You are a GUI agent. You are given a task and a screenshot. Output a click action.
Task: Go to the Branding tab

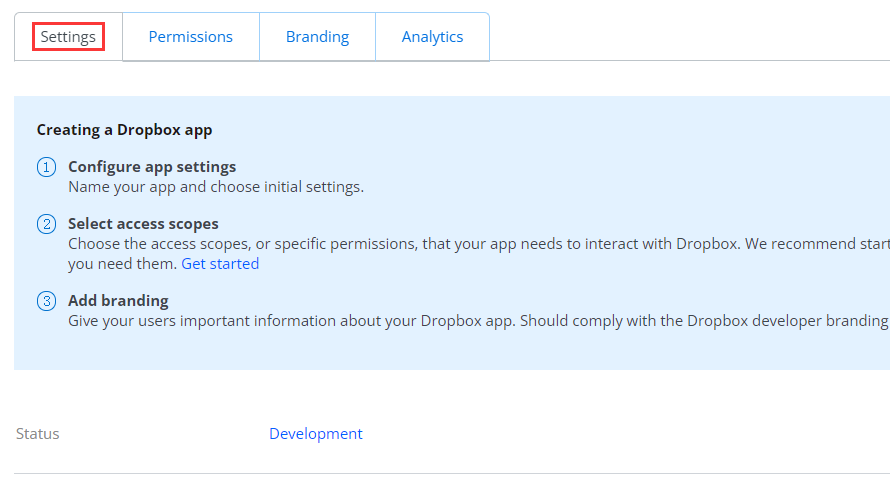pos(317,37)
